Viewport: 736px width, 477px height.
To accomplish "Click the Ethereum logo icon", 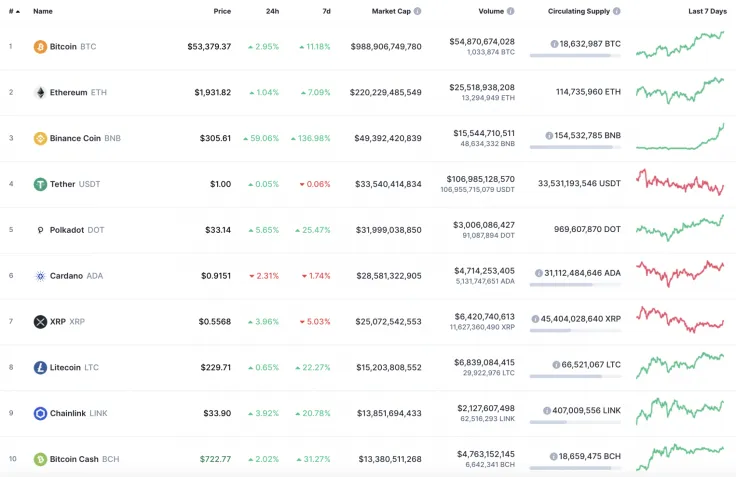I will [x=40, y=92].
